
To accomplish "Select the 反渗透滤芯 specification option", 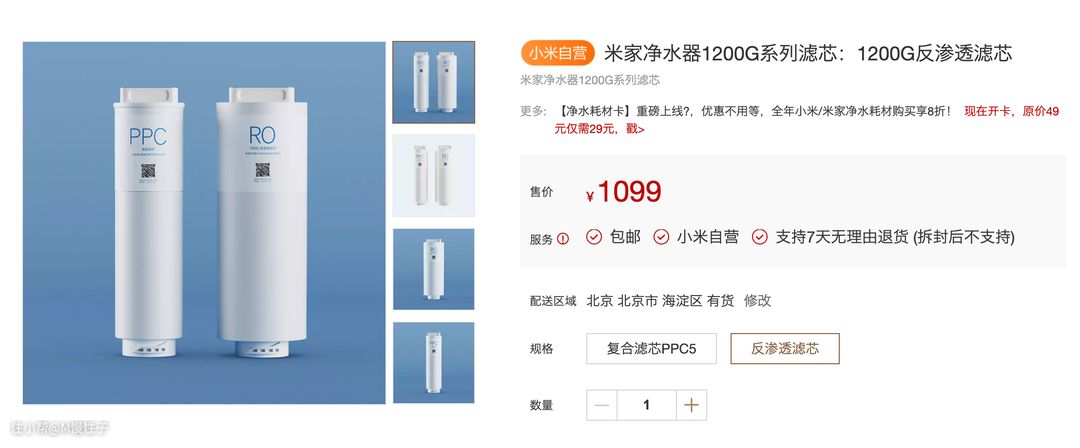I will tap(785, 349).
